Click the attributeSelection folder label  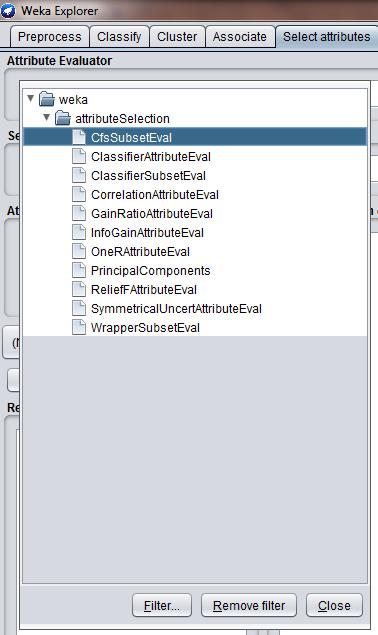pos(122,119)
